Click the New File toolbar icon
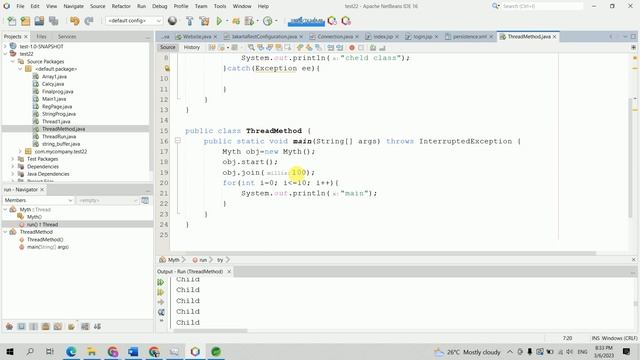640x360 pixels. [x=12, y=21]
